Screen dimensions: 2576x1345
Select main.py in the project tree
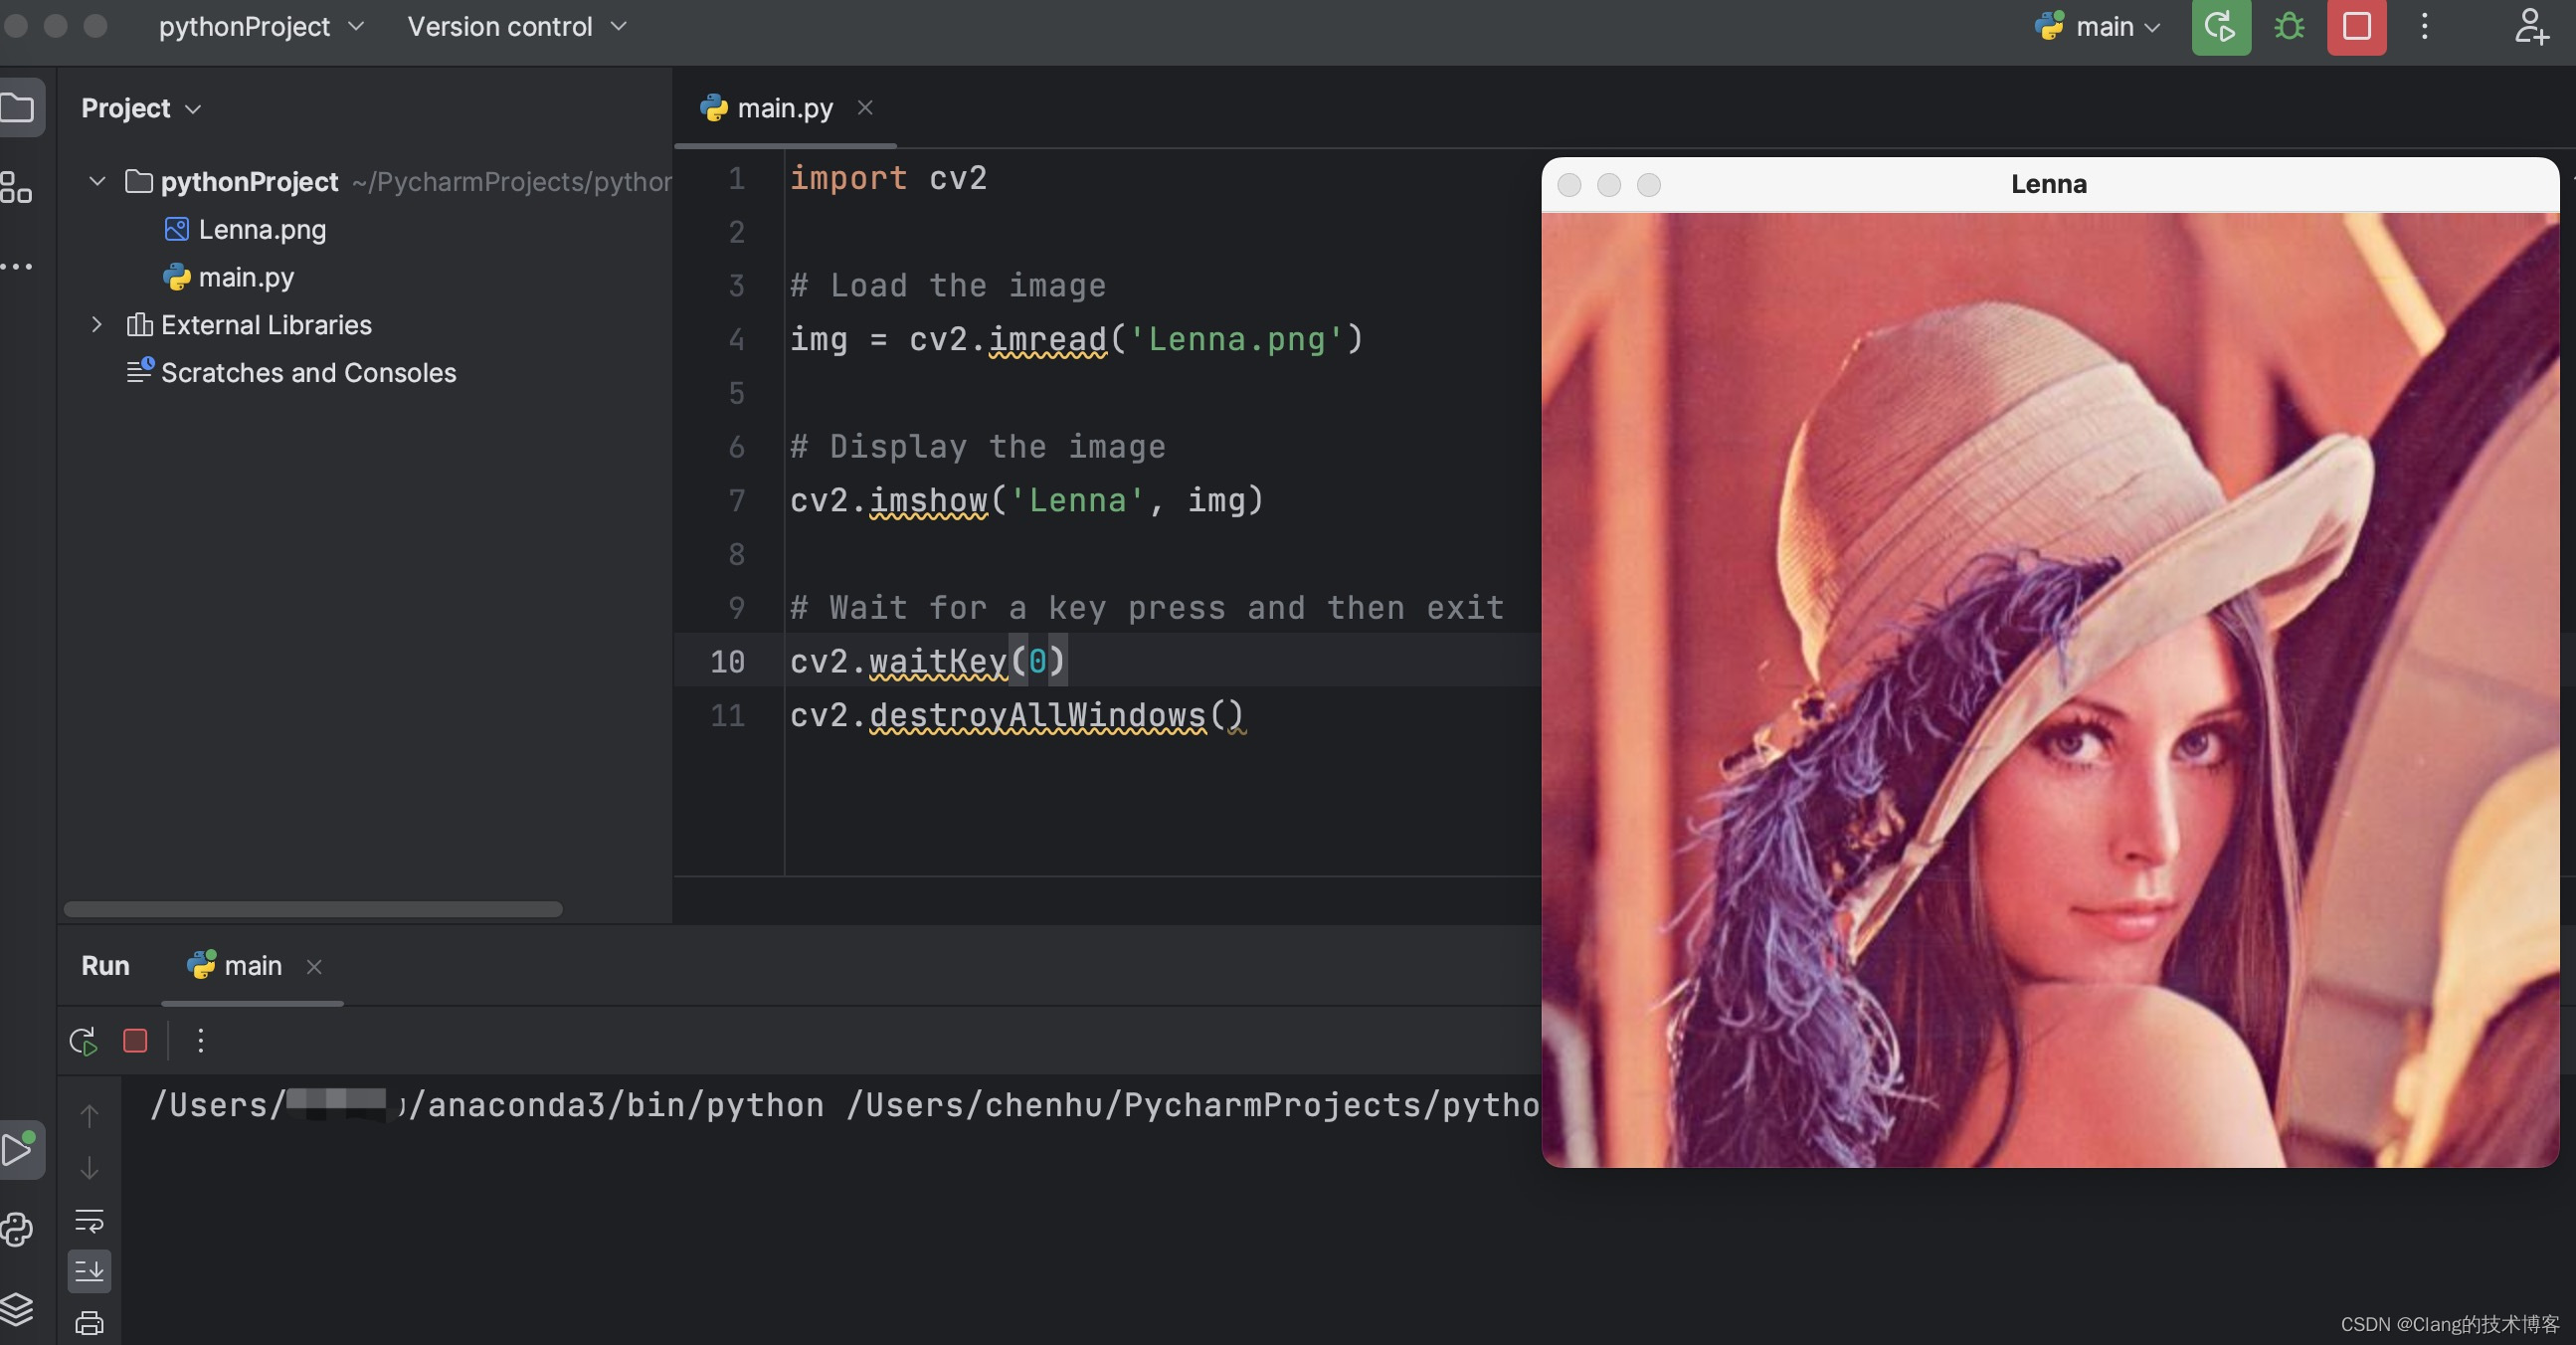point(229,277)
